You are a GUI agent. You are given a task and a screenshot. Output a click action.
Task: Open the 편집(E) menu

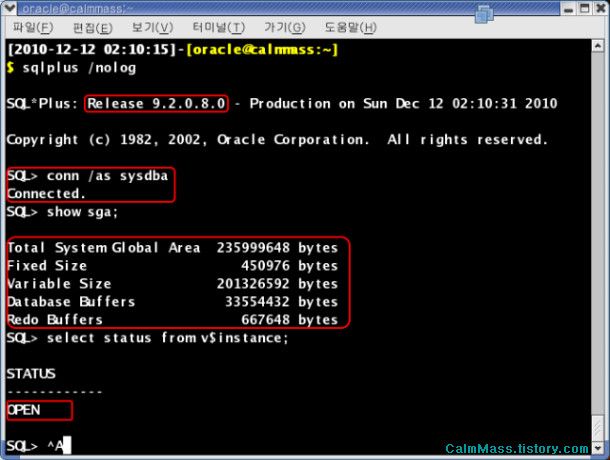(93, 28)
